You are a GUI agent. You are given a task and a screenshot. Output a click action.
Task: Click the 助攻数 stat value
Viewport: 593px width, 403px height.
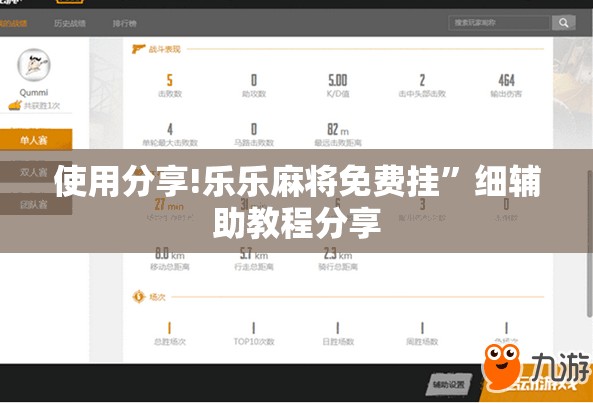point(254,80)
